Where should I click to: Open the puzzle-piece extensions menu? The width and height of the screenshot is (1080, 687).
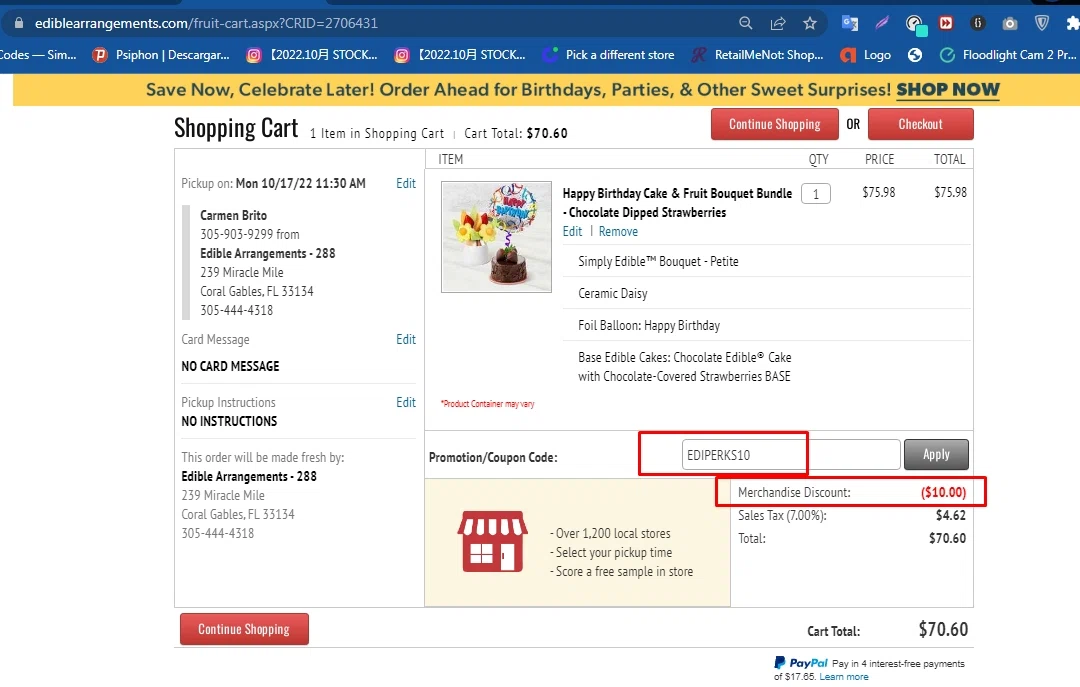point(1072,23)
